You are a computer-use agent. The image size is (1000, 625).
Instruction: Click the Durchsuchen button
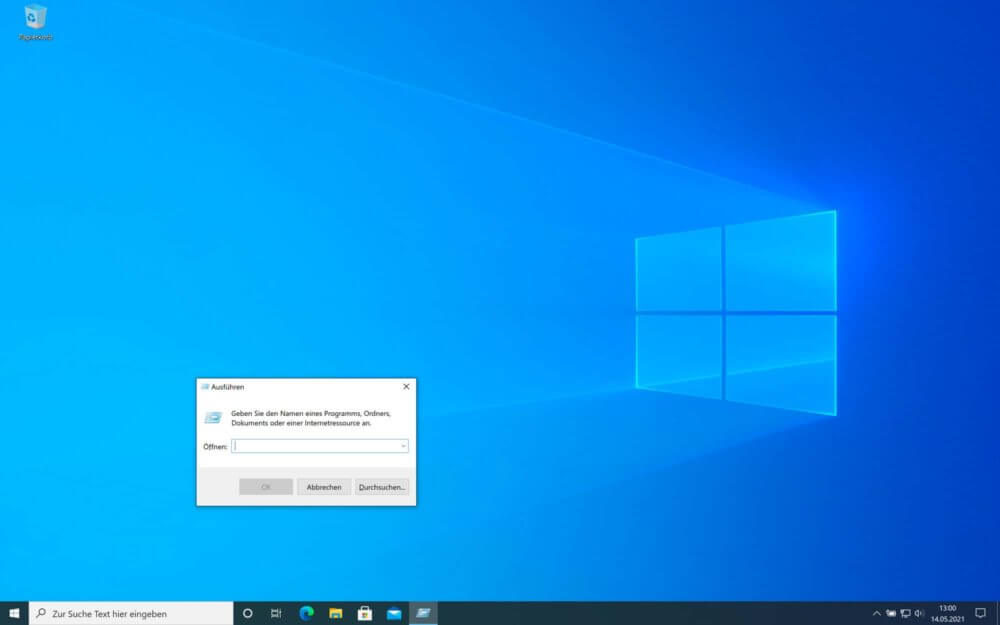click(x=381, y=487)
